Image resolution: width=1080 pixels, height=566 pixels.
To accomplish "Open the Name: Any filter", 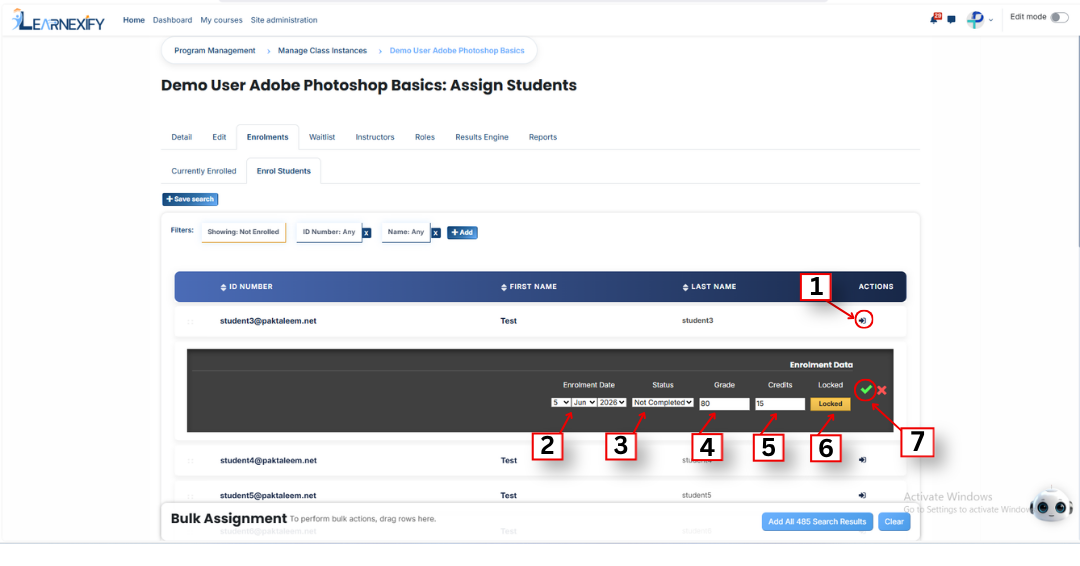I will coord(406,232).
